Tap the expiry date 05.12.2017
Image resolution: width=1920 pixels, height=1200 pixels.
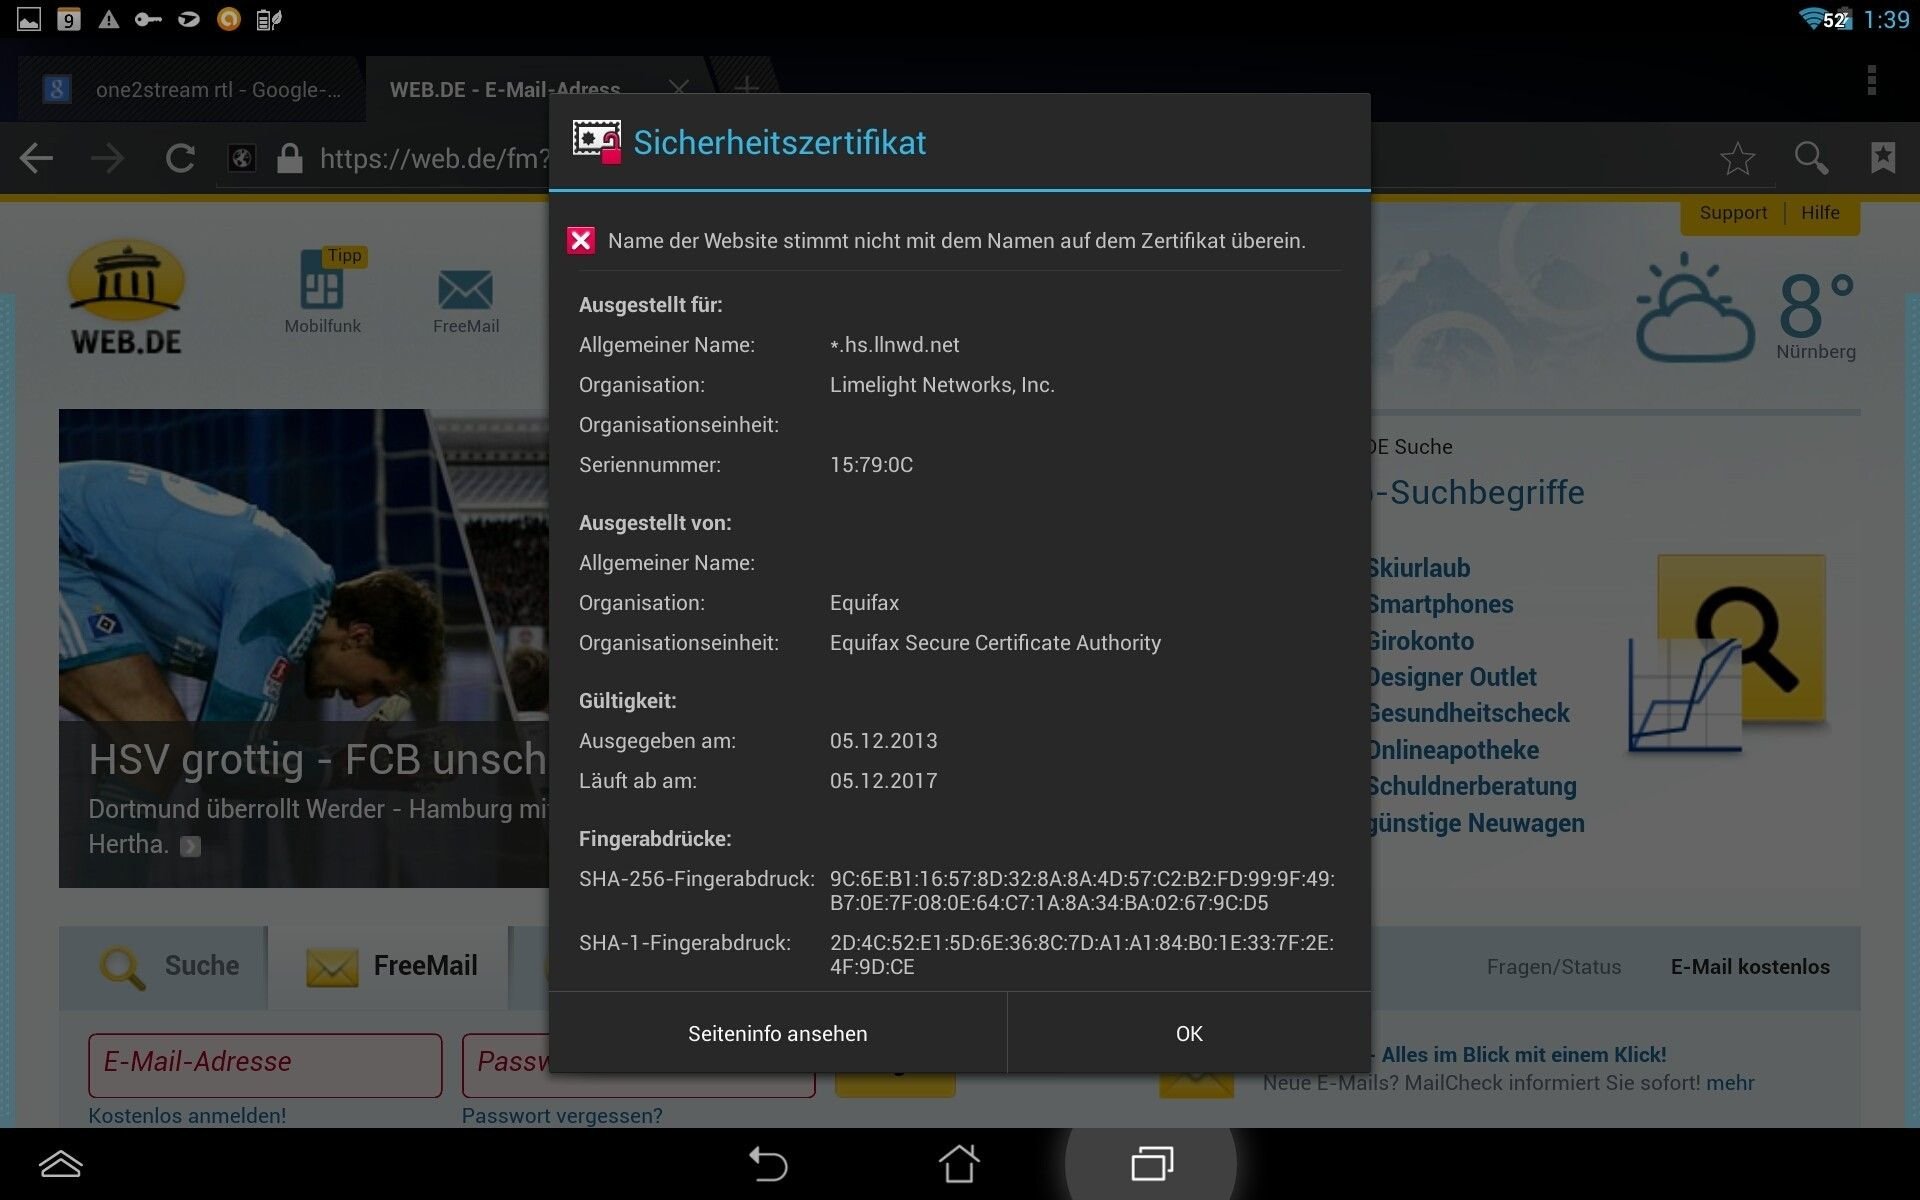click(883, 781)
